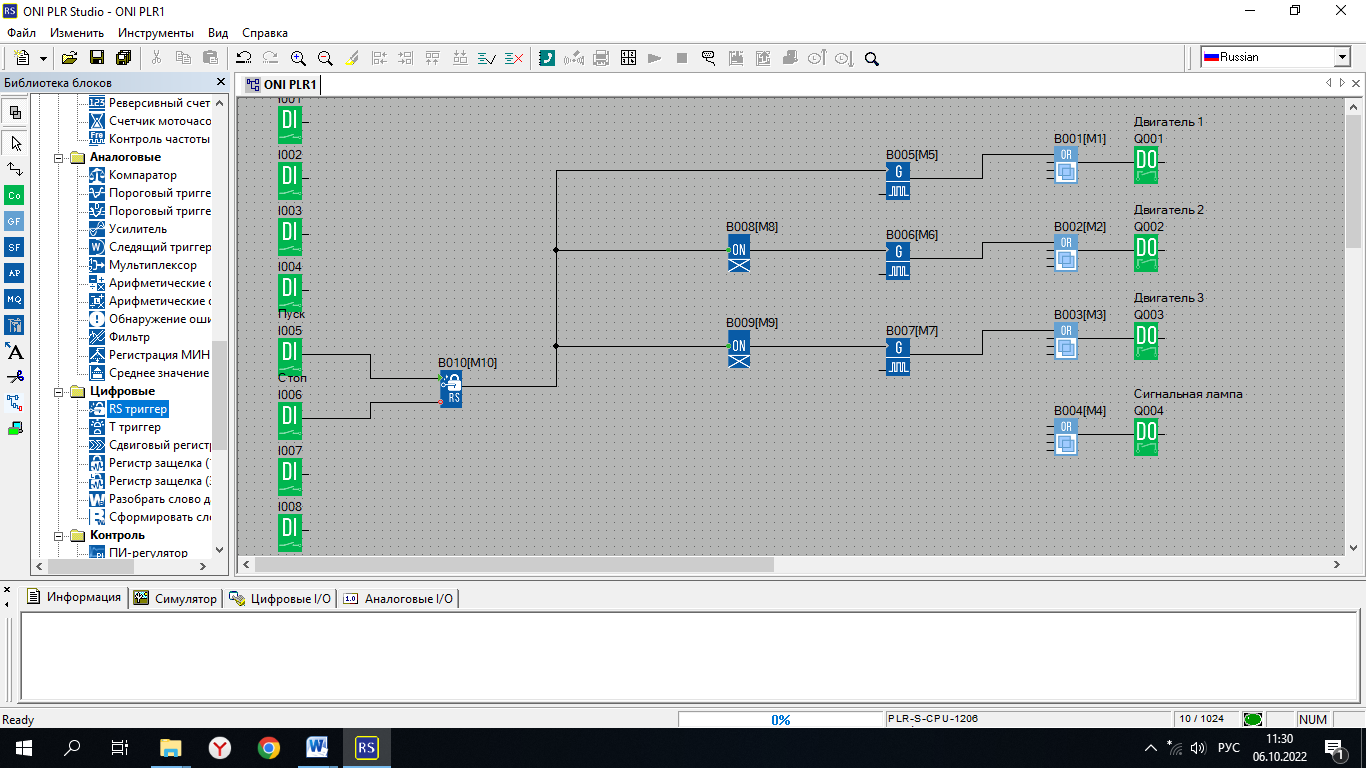Viewport: 1366px width, 768px height.
Task: Select the I005 Пуск input block
Action: pos(289,357)
